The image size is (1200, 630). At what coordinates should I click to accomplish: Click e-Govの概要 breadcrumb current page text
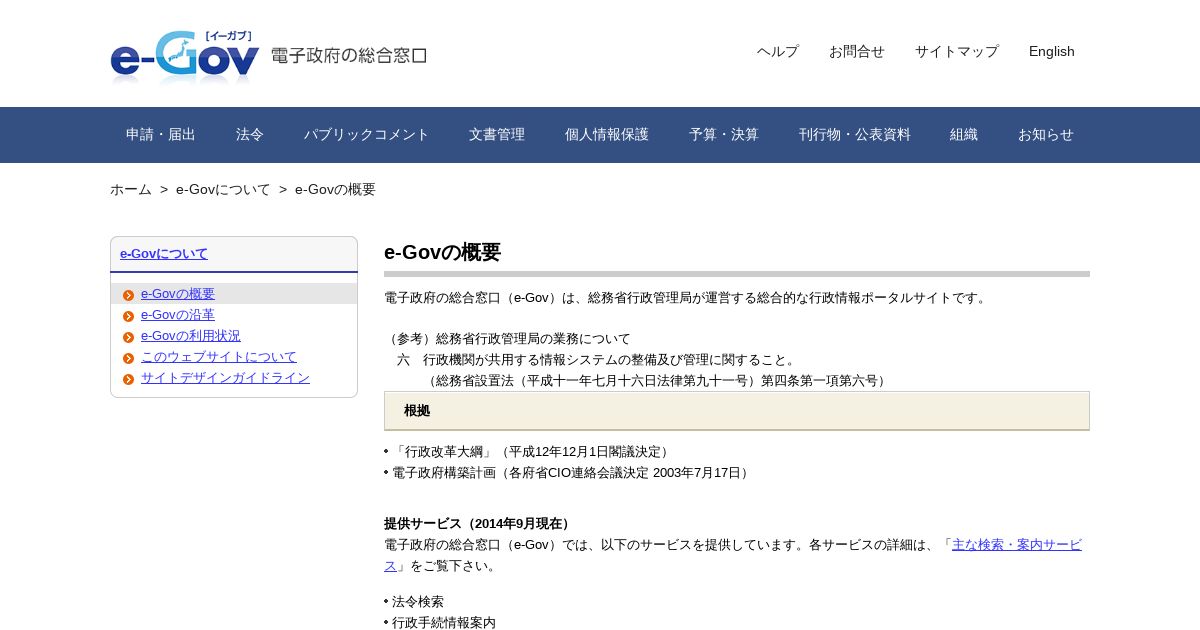pyautogui.click(x=335, y=189)
